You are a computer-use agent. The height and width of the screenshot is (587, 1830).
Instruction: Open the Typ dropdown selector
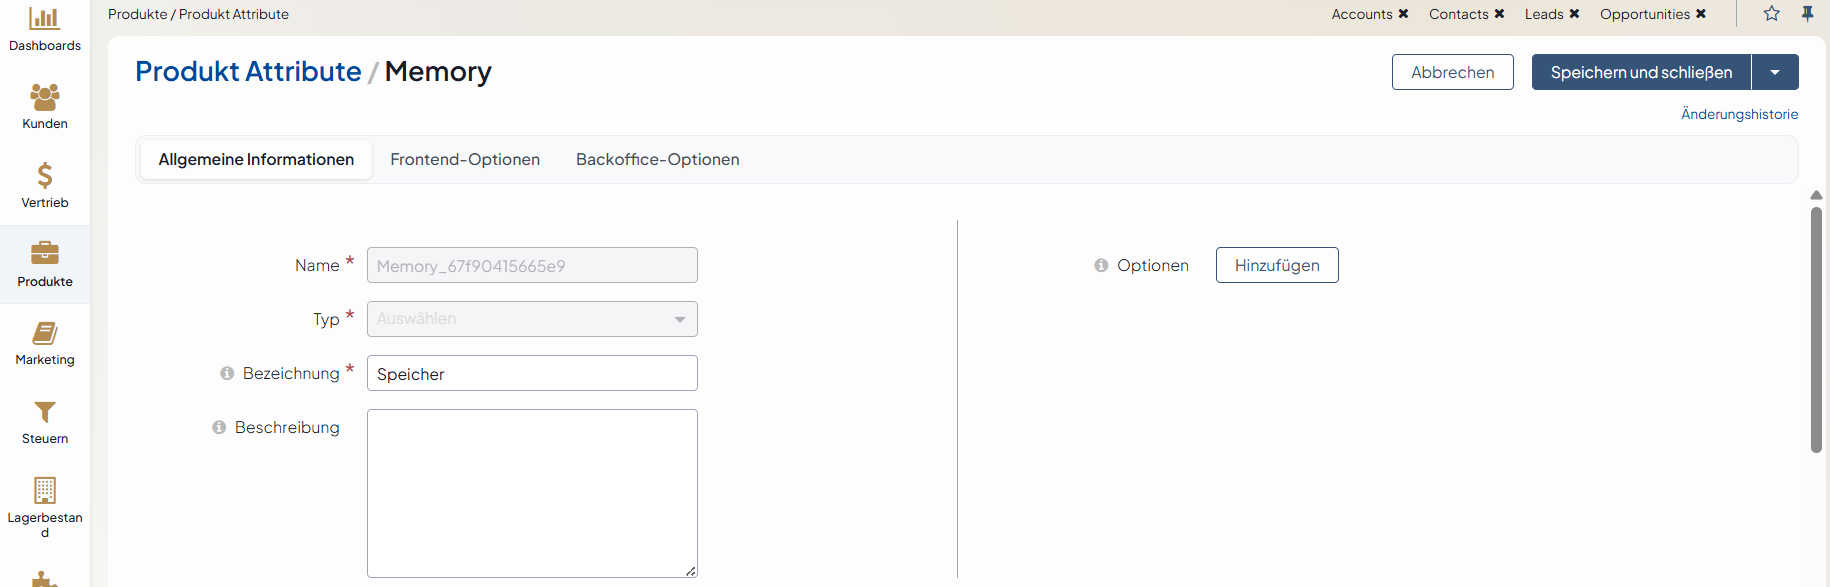[x=532, y=319]
